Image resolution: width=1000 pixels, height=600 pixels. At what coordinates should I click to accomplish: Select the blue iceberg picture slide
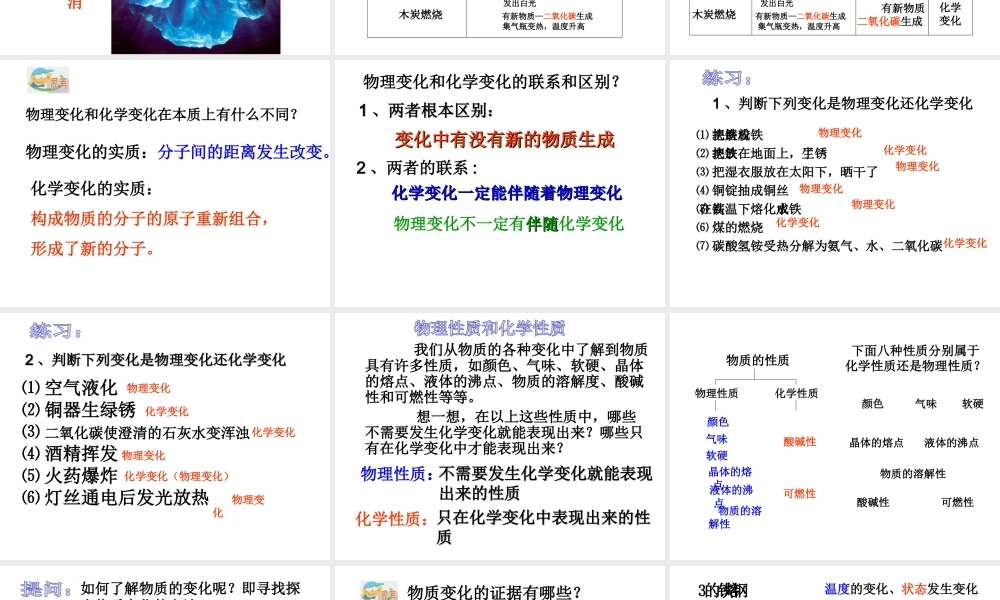tap(196, 27)
